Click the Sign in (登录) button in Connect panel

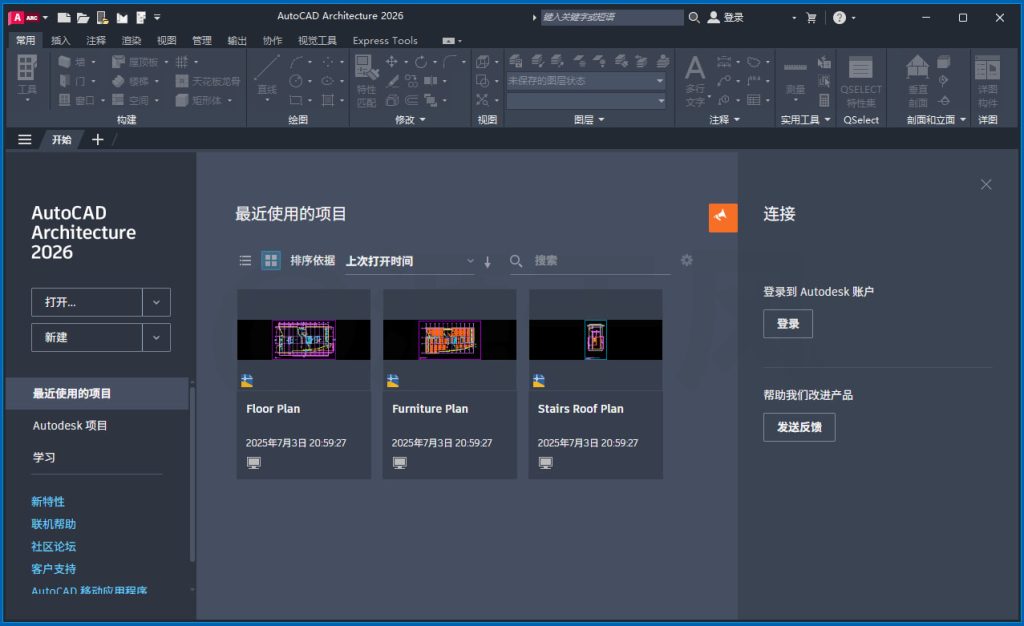tap(788, 324)
